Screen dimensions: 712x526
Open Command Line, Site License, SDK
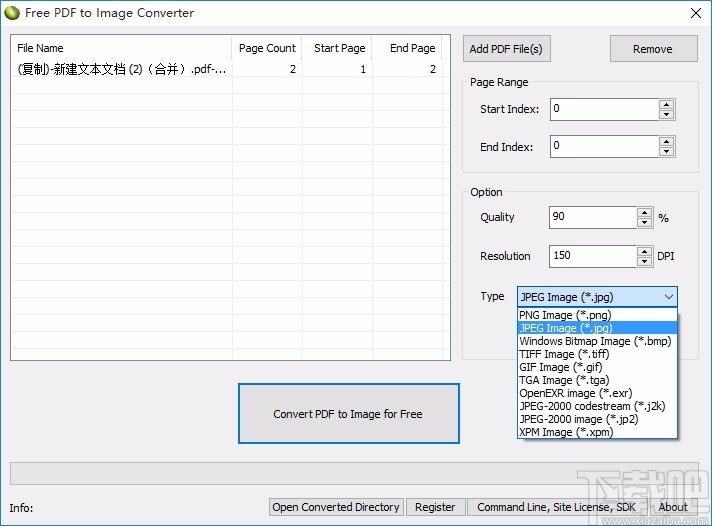pos(556,507)
